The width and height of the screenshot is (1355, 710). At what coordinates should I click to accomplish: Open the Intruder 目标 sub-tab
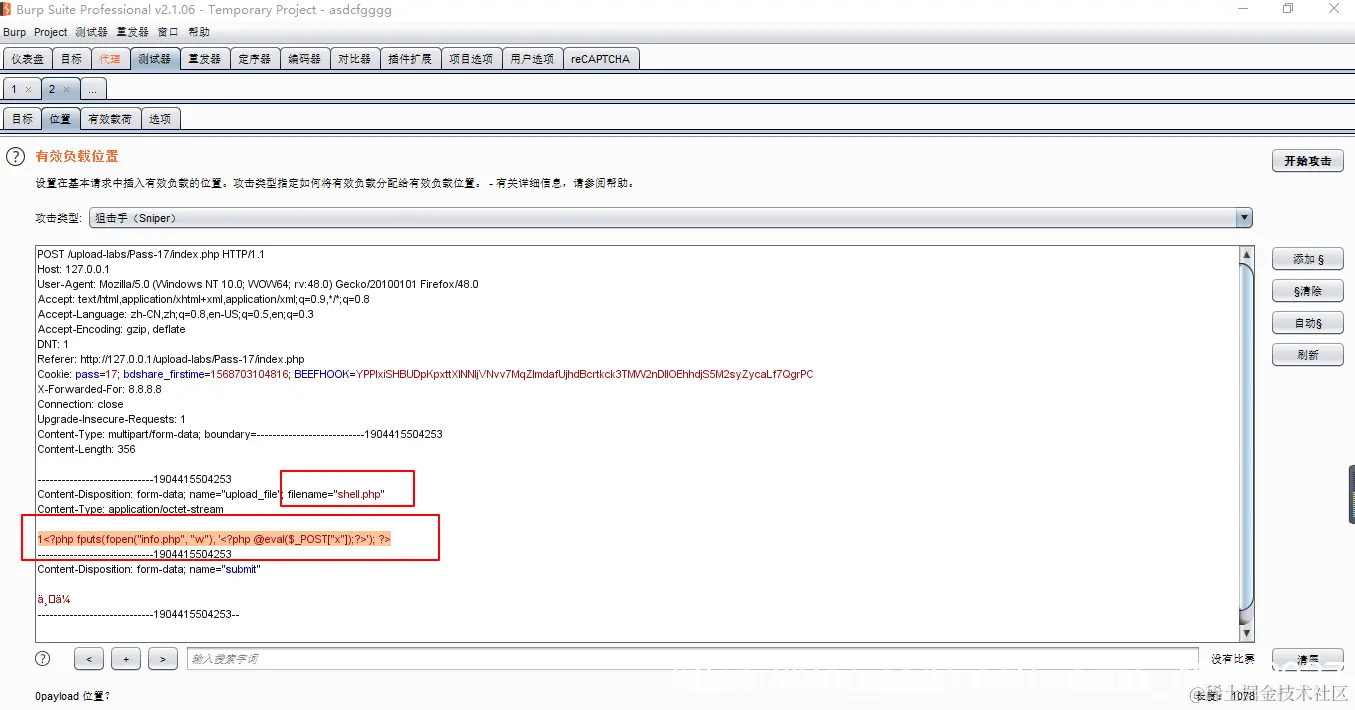[x=22, y=119]
